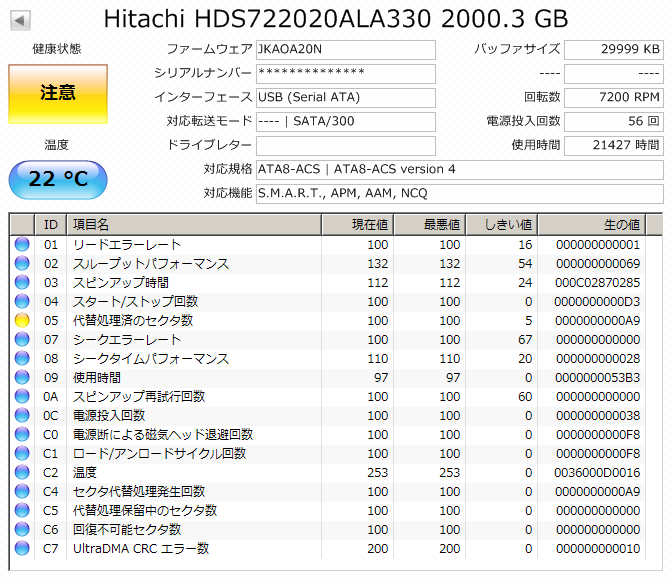Click the 対応転送モード field SATA/300
The height and width of the screenshot is (580, 672).
346,122
